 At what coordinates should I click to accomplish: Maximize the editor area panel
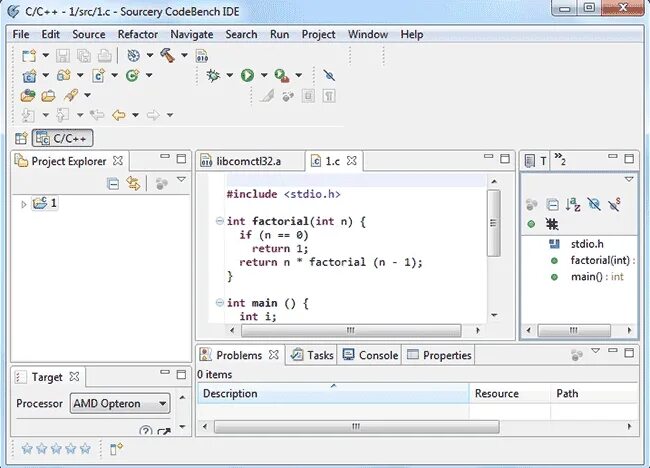click(x=505, y=158)
